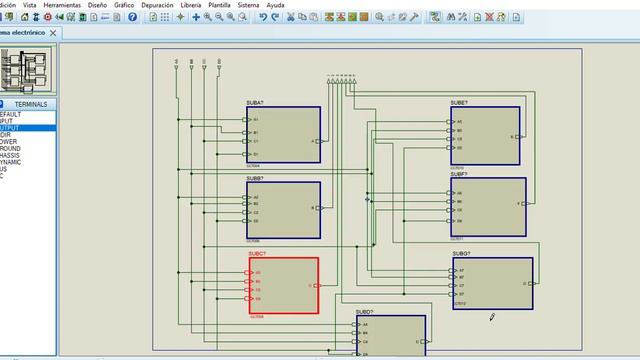Center view at cursor tool
The image size is (640, 360).
click(x=196, y=17)
